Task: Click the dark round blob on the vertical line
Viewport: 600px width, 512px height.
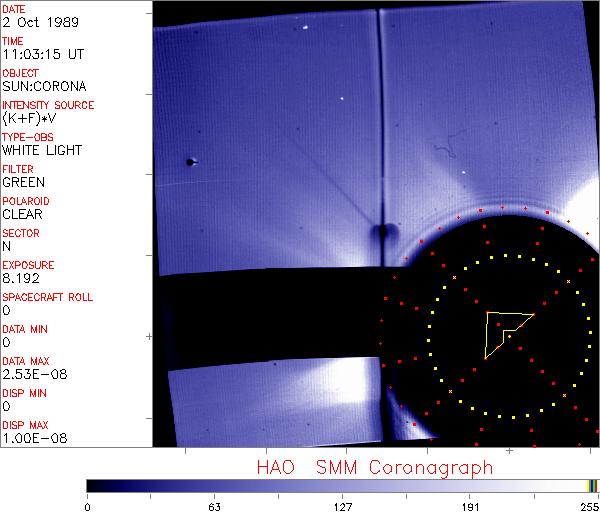Action: click(x=380, y=234)
